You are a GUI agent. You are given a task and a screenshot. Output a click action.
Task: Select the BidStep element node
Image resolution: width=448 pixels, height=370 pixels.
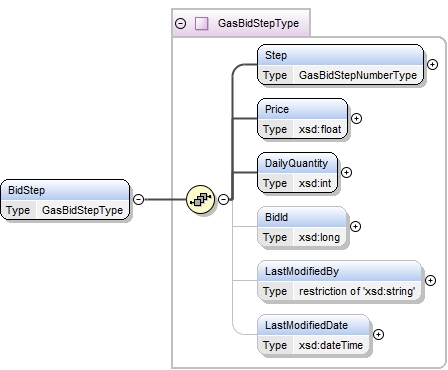click(65, 200)
